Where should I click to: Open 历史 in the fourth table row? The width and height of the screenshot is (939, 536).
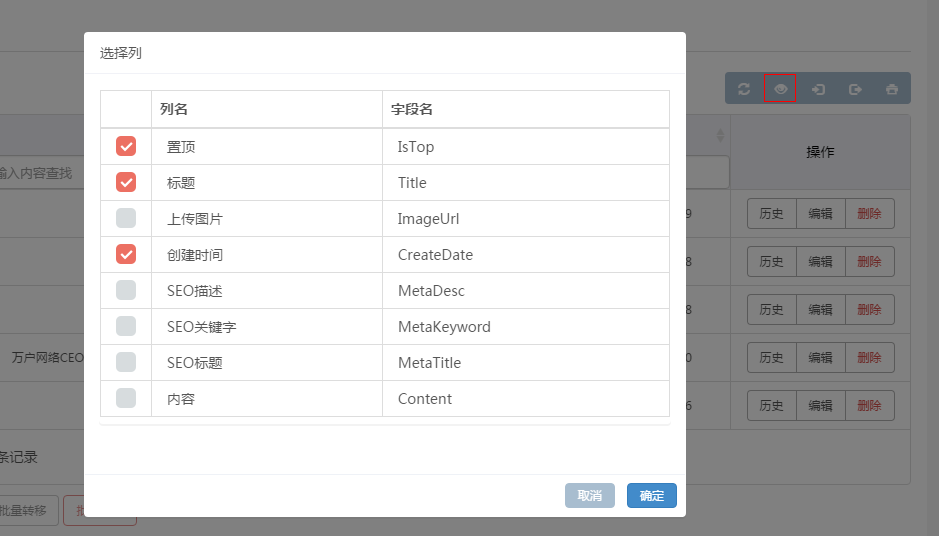tap(771, 358)
